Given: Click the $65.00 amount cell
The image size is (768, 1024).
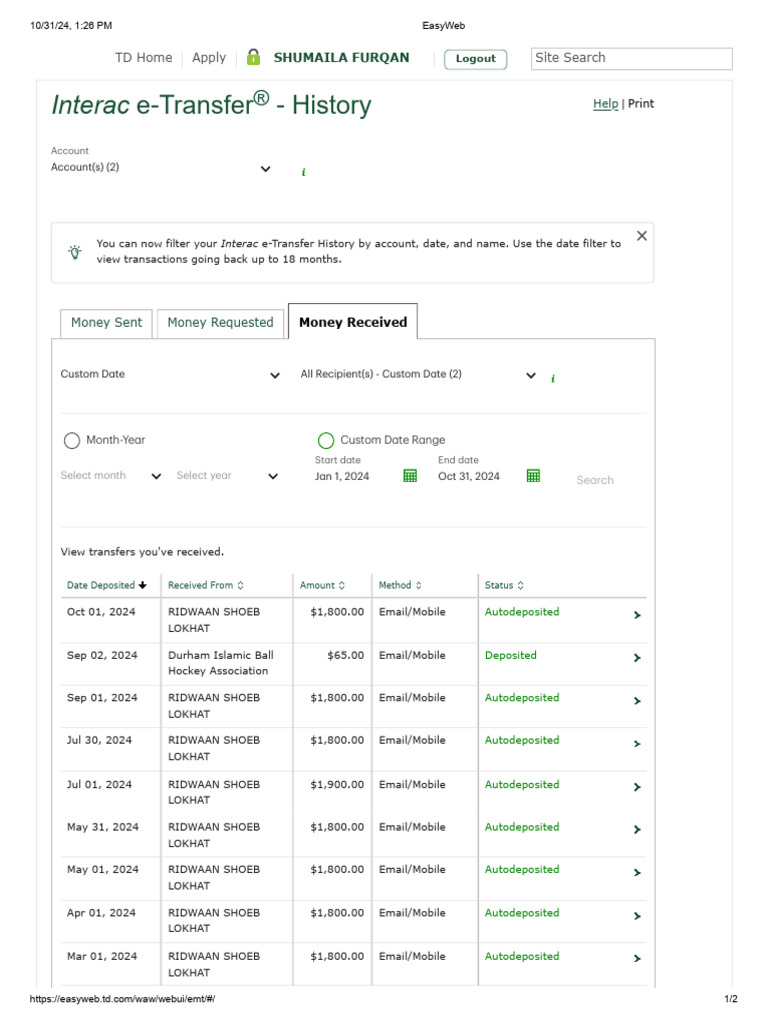Looking at the screenshot, I should click(x=345, y=655).
